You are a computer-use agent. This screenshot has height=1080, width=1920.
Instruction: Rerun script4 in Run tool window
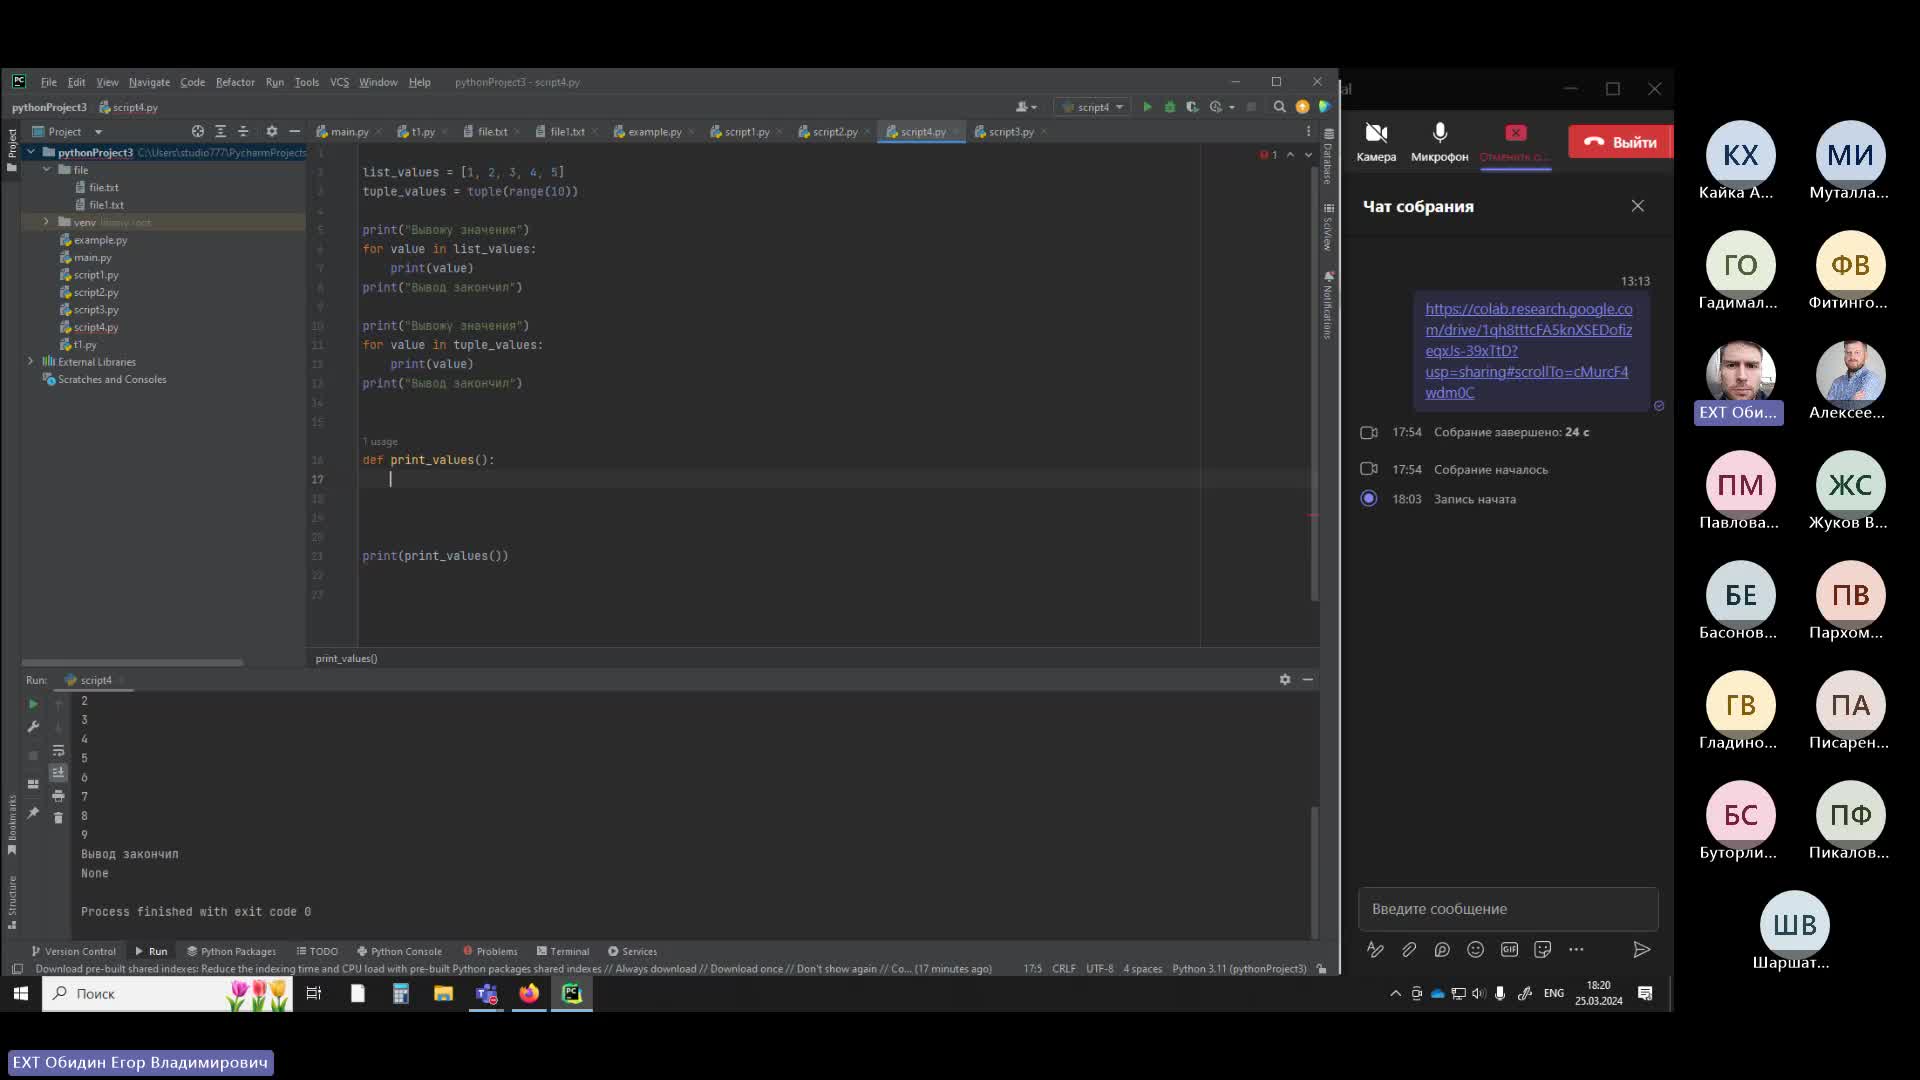[33, 704]
